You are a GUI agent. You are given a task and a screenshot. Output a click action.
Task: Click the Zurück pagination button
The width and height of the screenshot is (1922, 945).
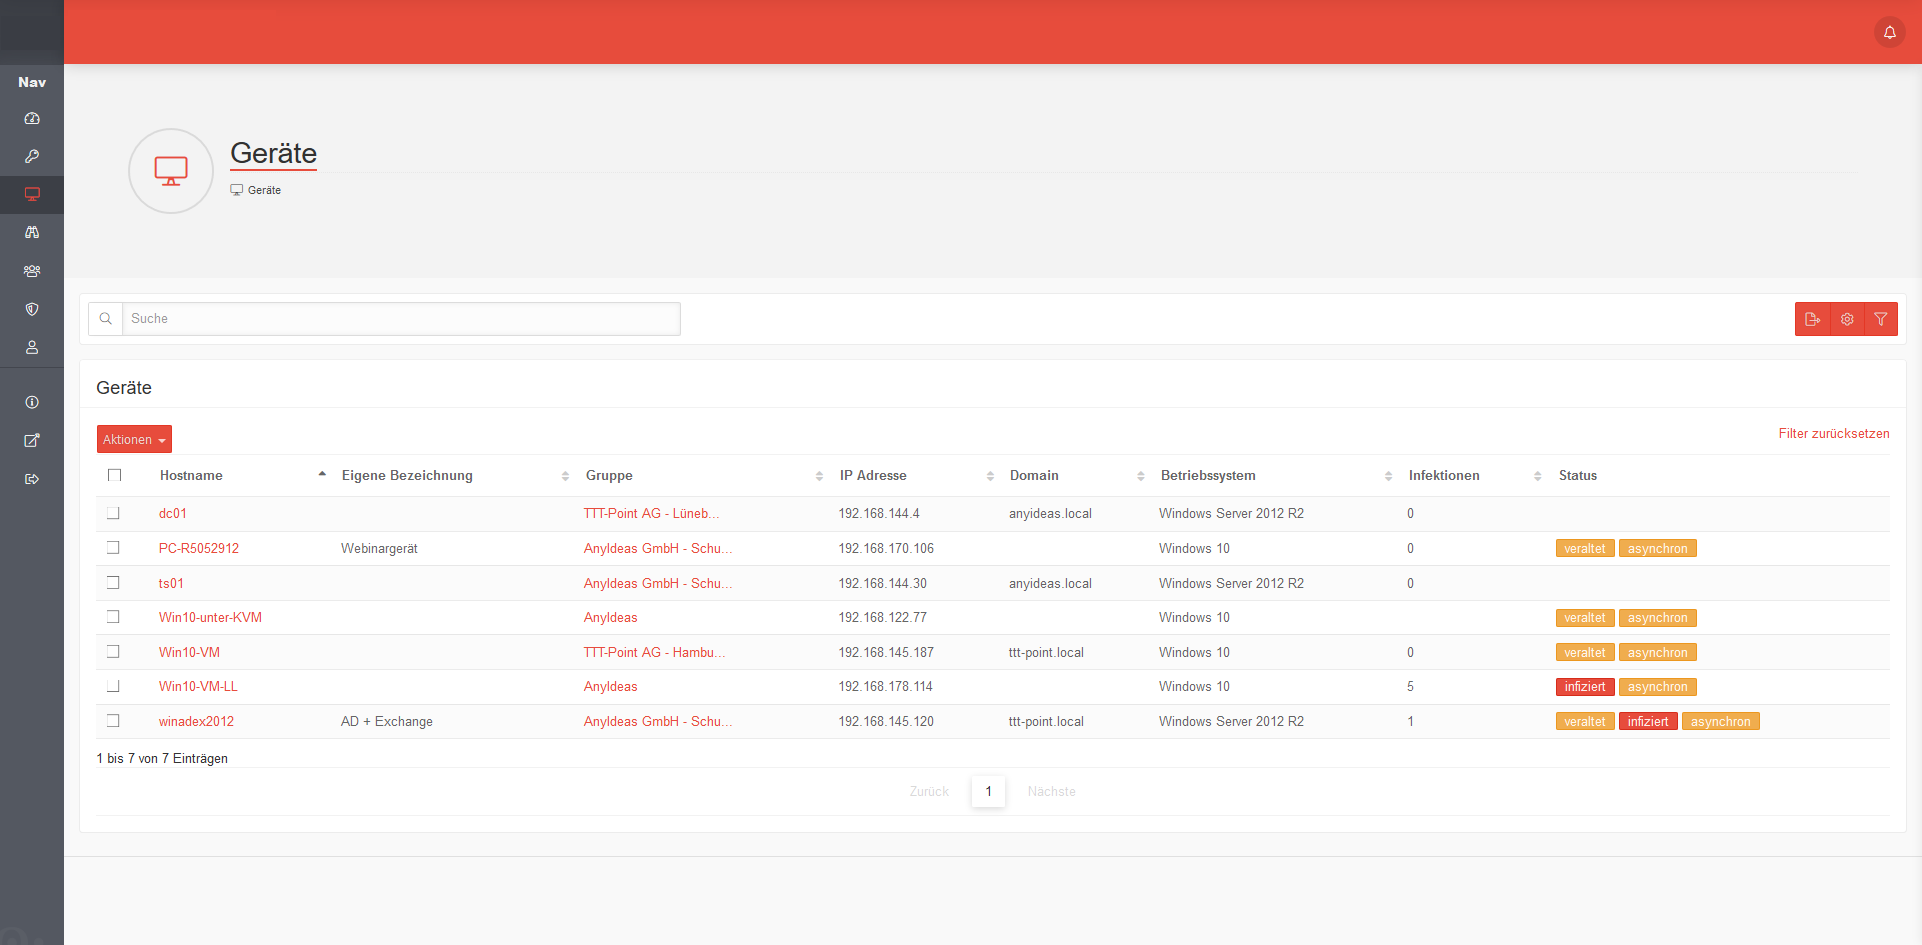coord(929,791)
